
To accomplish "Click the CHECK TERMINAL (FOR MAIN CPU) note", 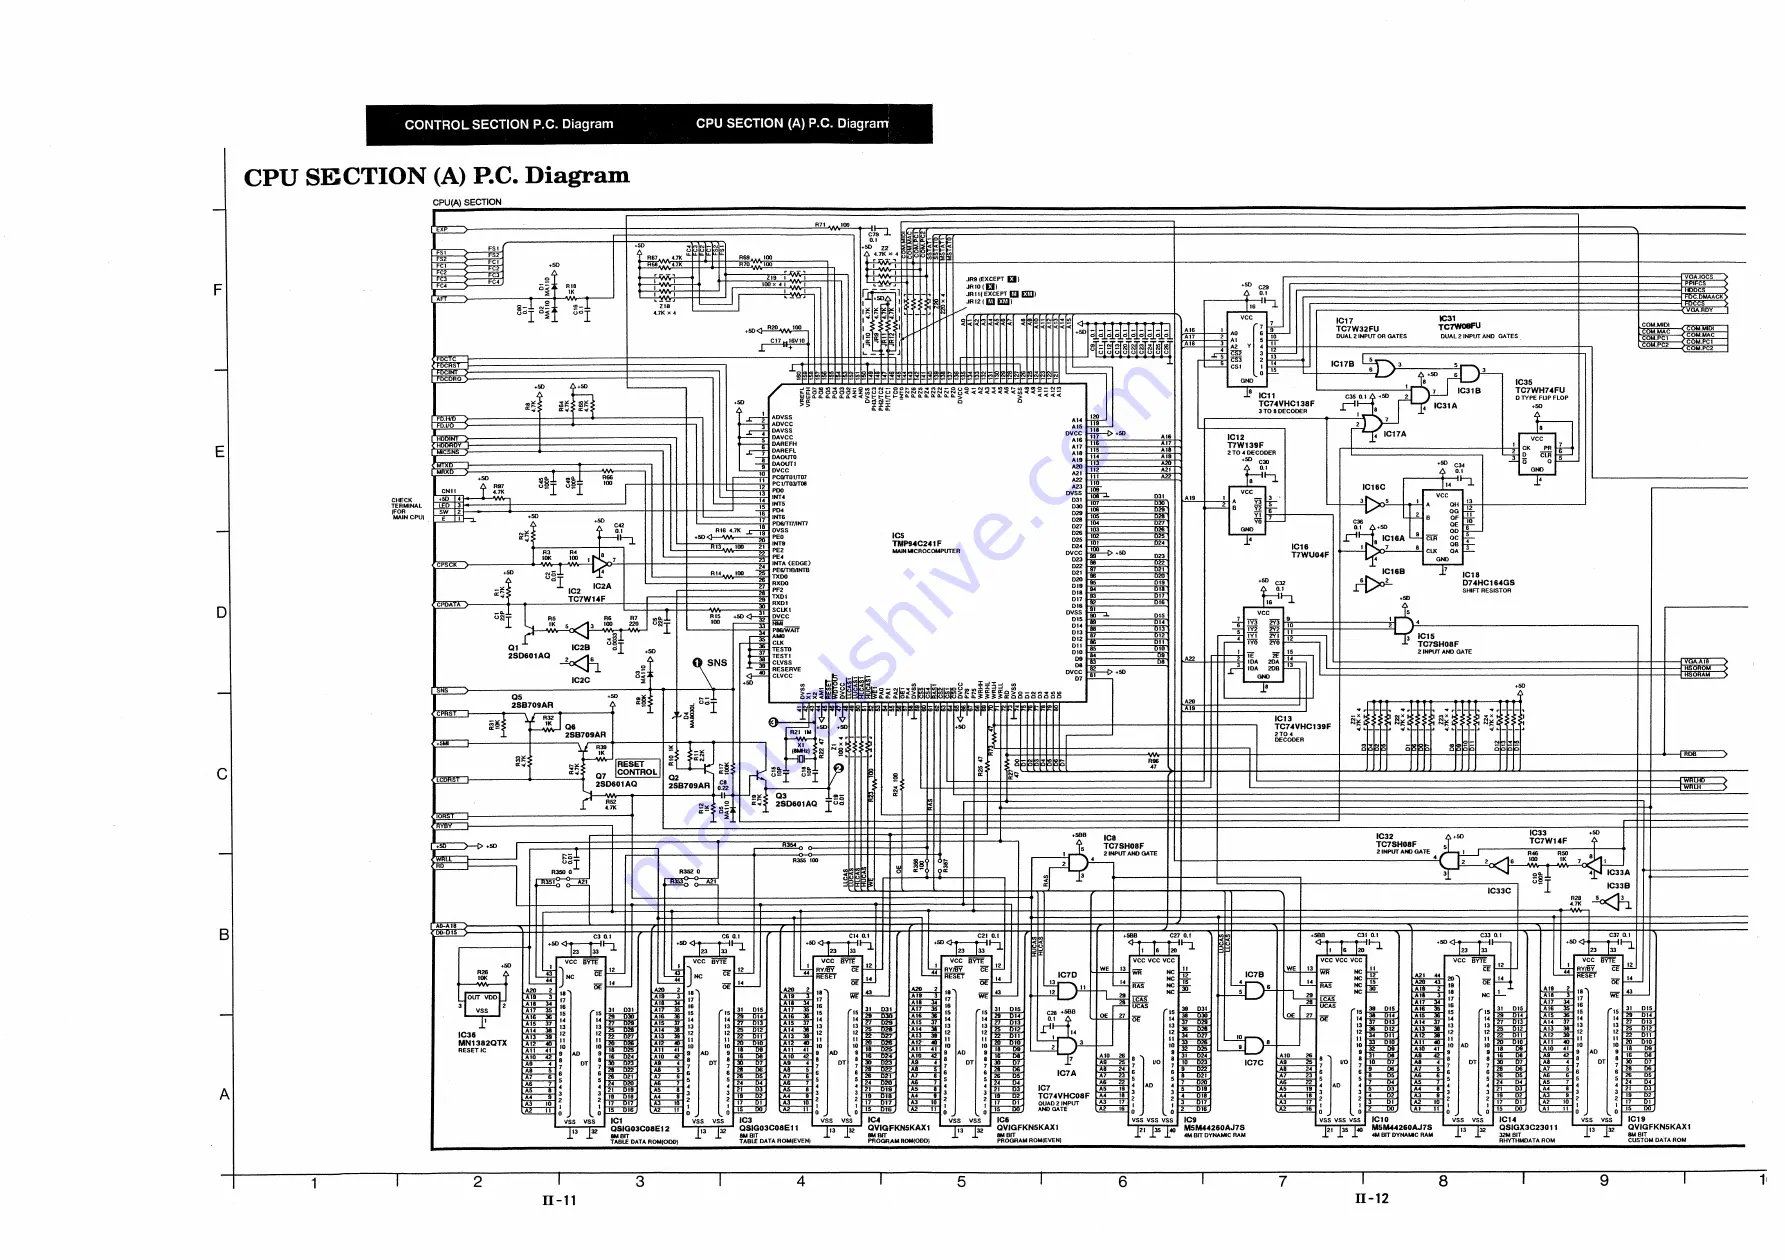I will pos(408,509).
